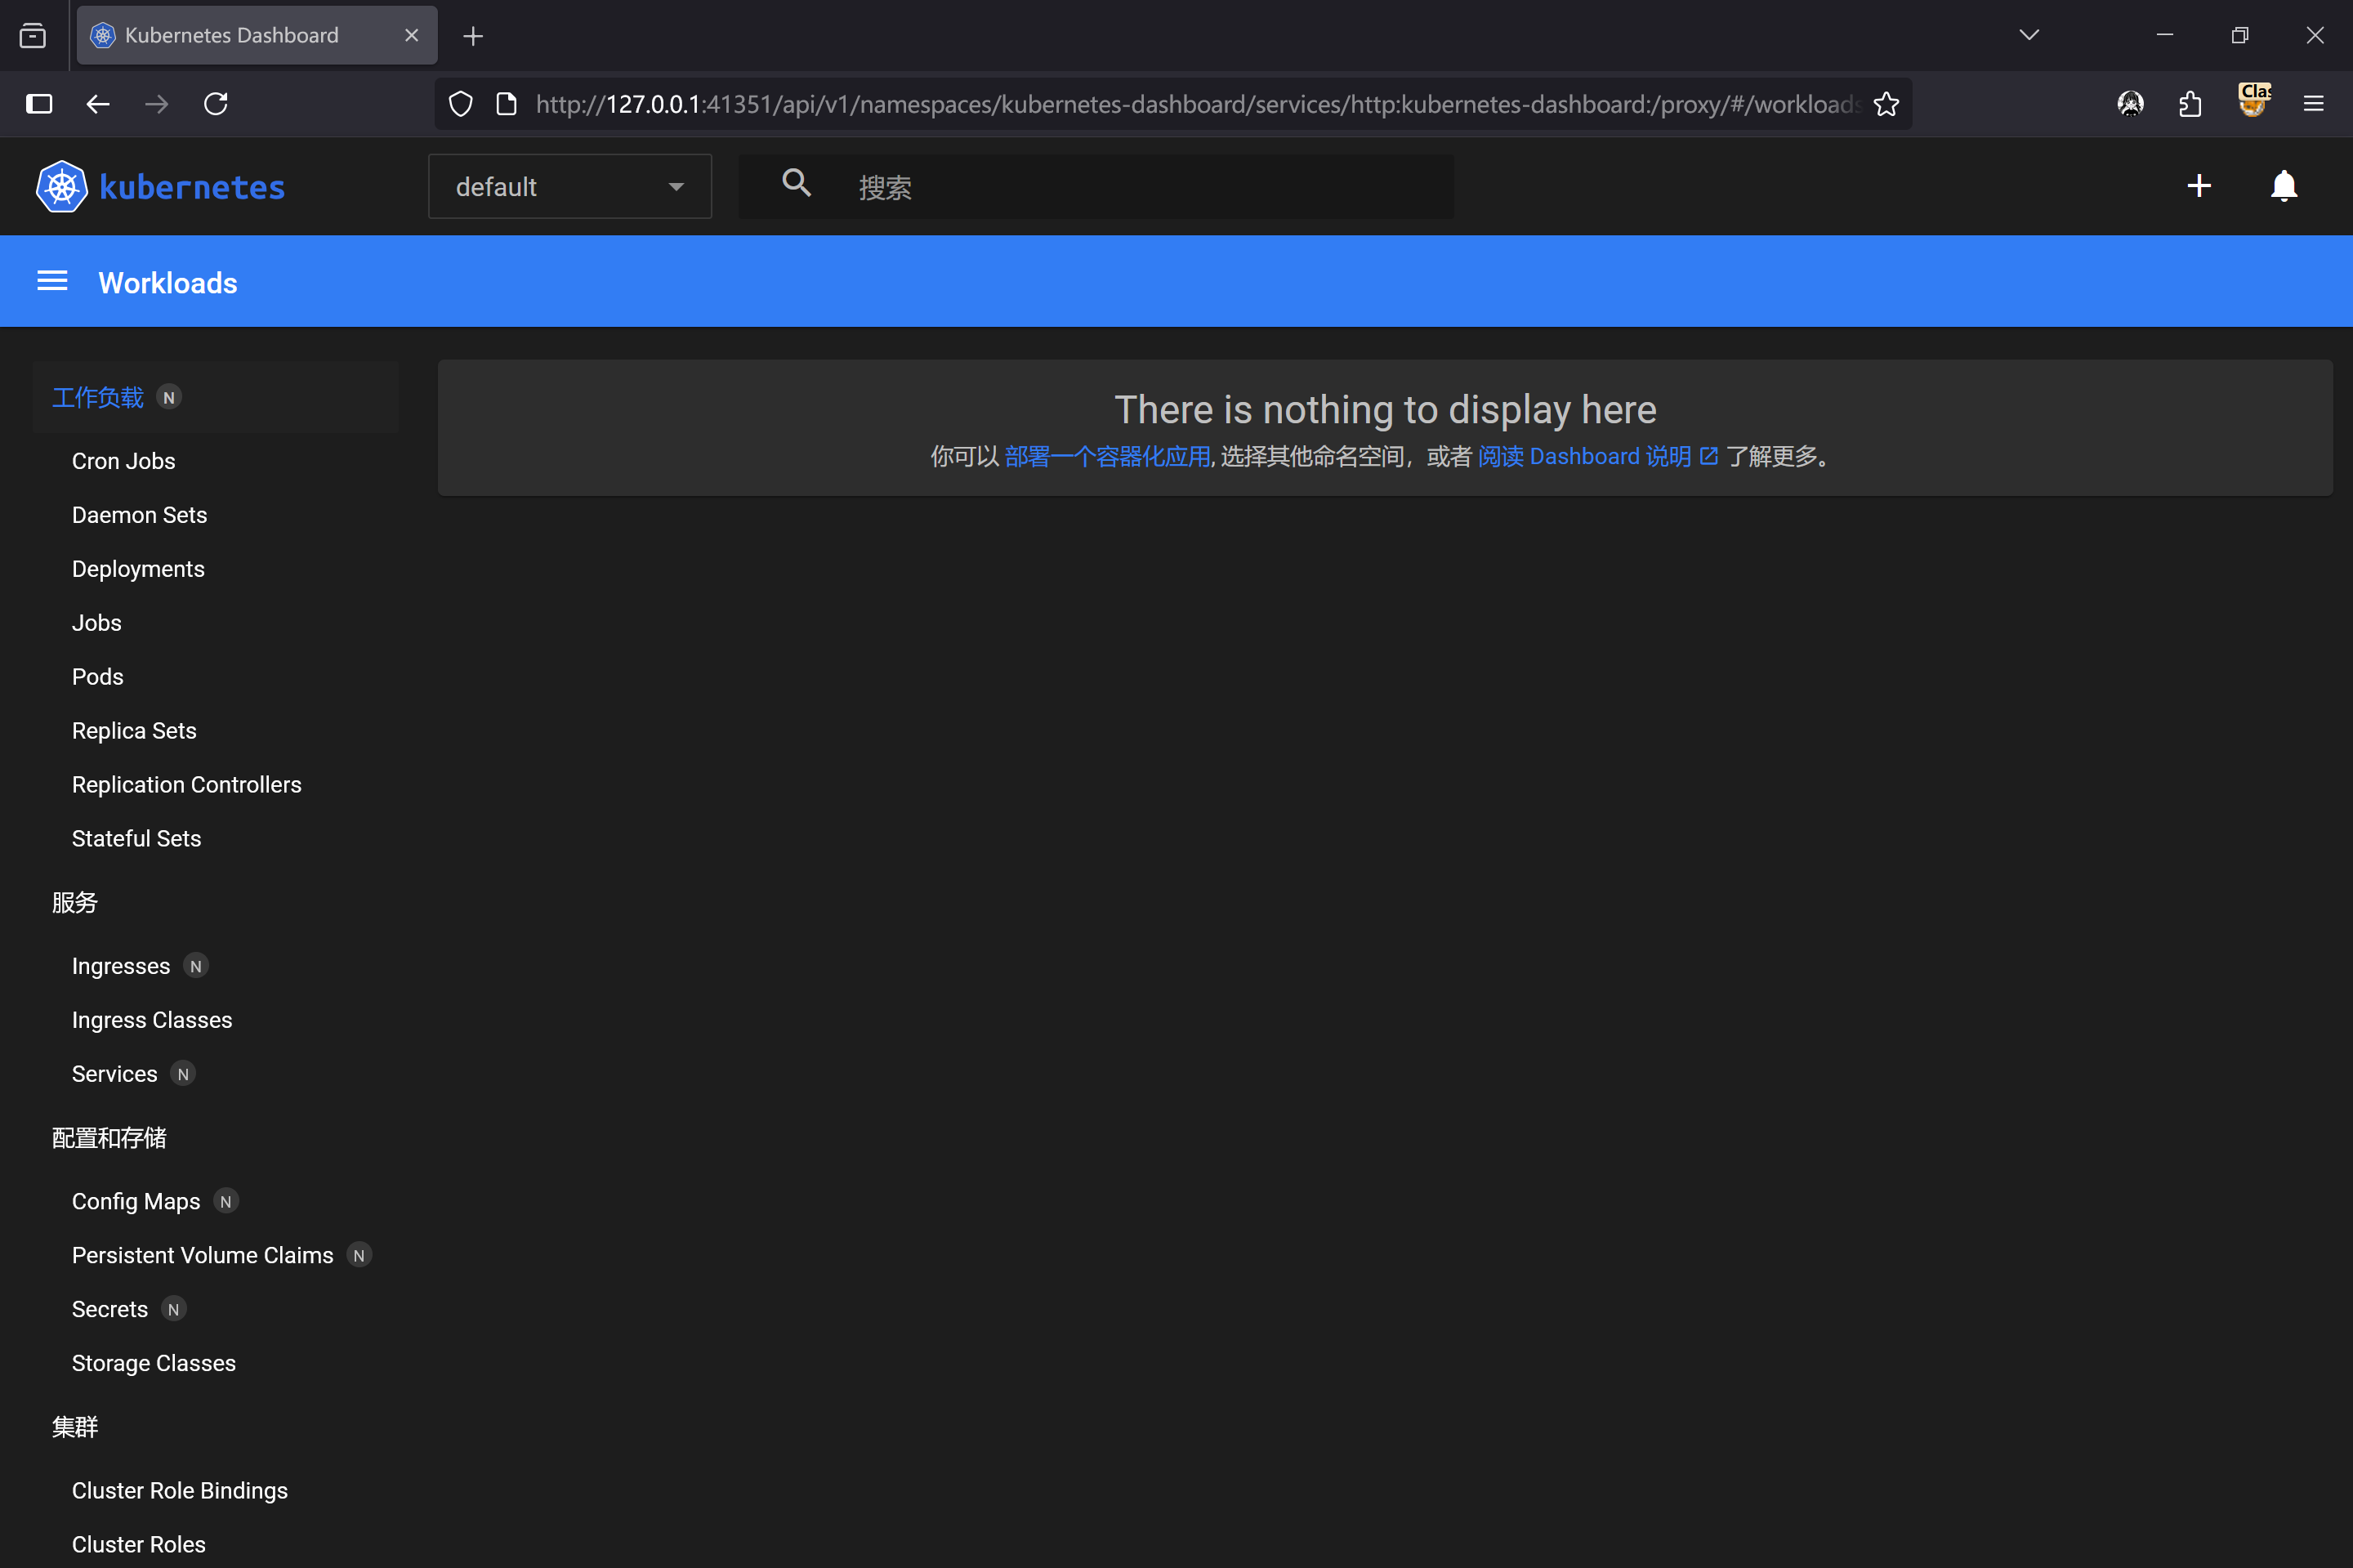Open Deployments in sidebar
This screenshot has height=1568, width=2353.
[138, 569]
